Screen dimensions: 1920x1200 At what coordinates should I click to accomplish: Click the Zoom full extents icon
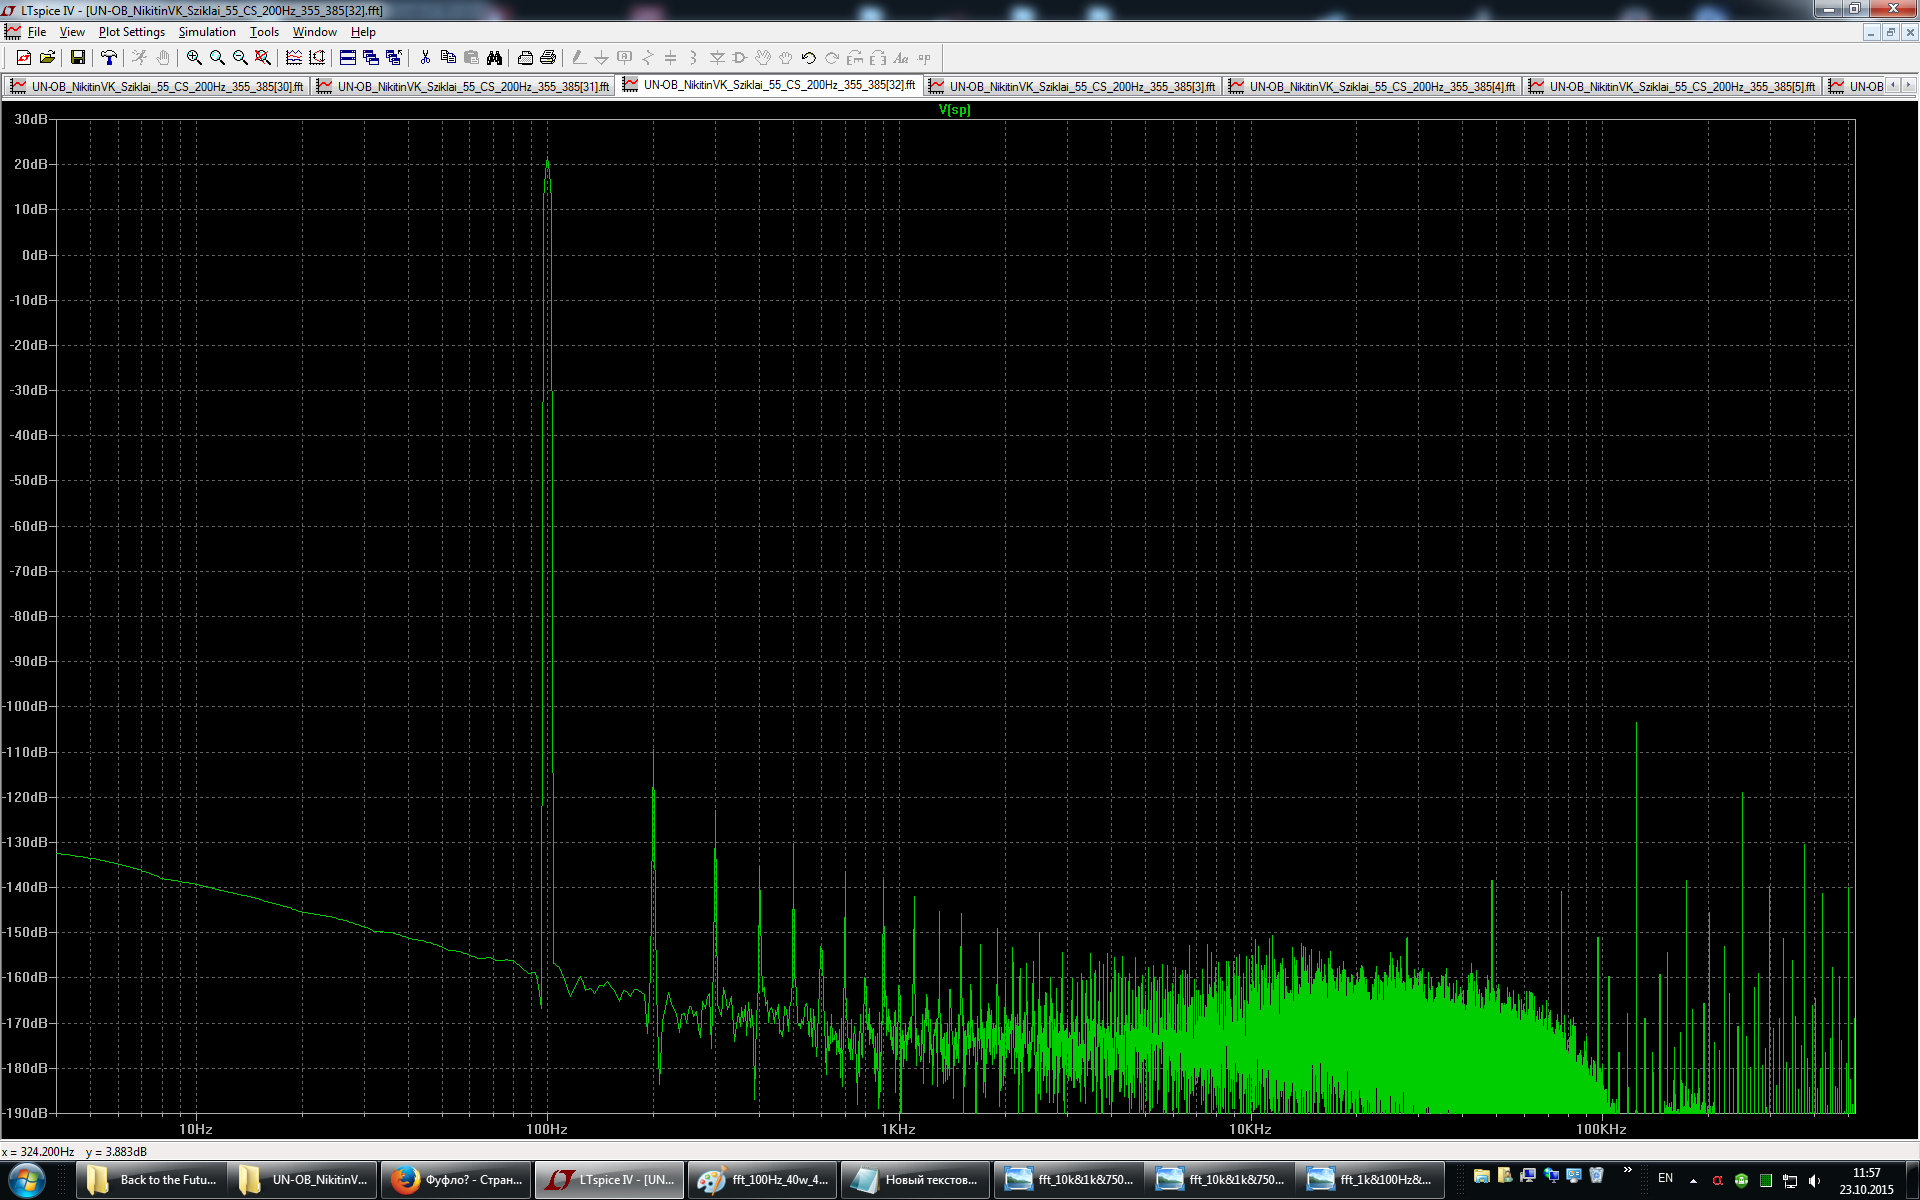tap(263, 58)
